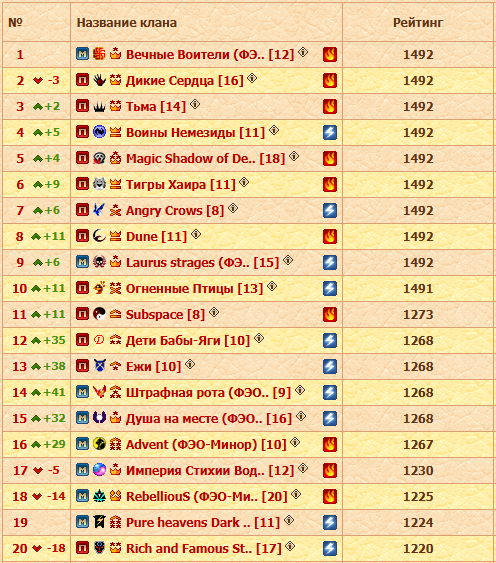
Task: Click info icon next to RebelliouS clan
Action: tap(296, 494)
